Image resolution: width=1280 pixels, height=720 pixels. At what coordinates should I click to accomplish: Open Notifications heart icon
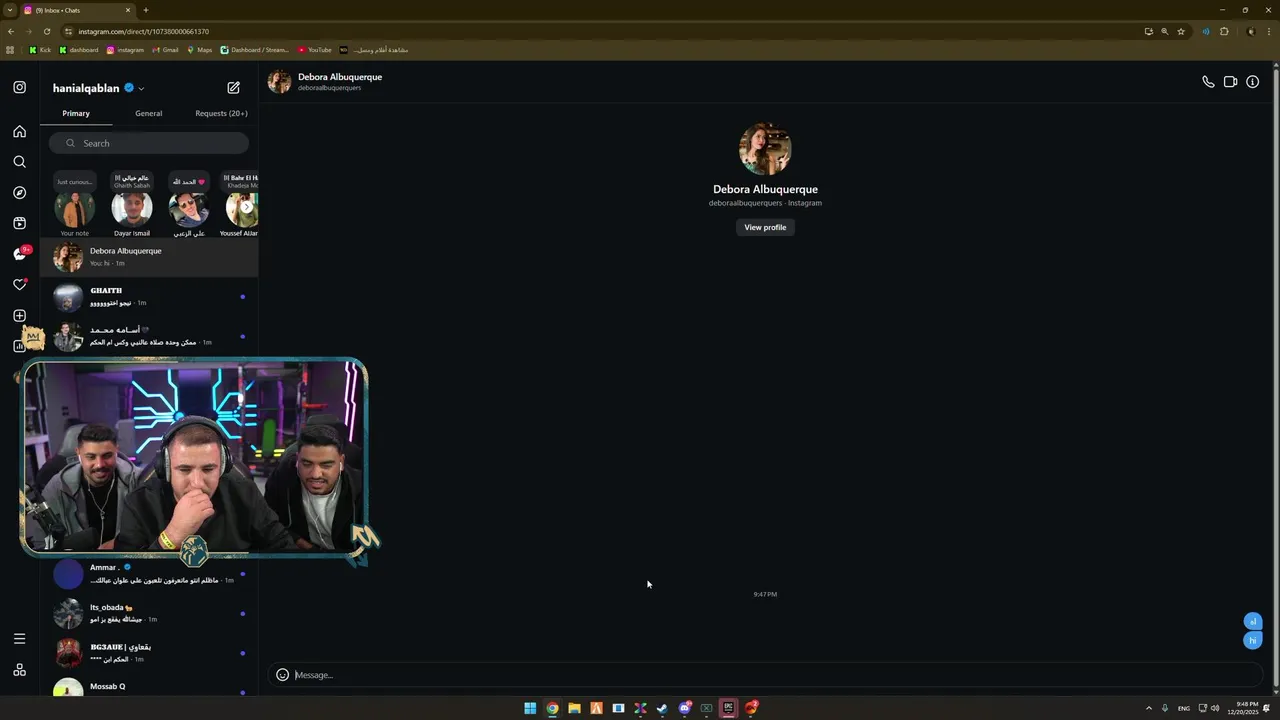pos(19,285)
